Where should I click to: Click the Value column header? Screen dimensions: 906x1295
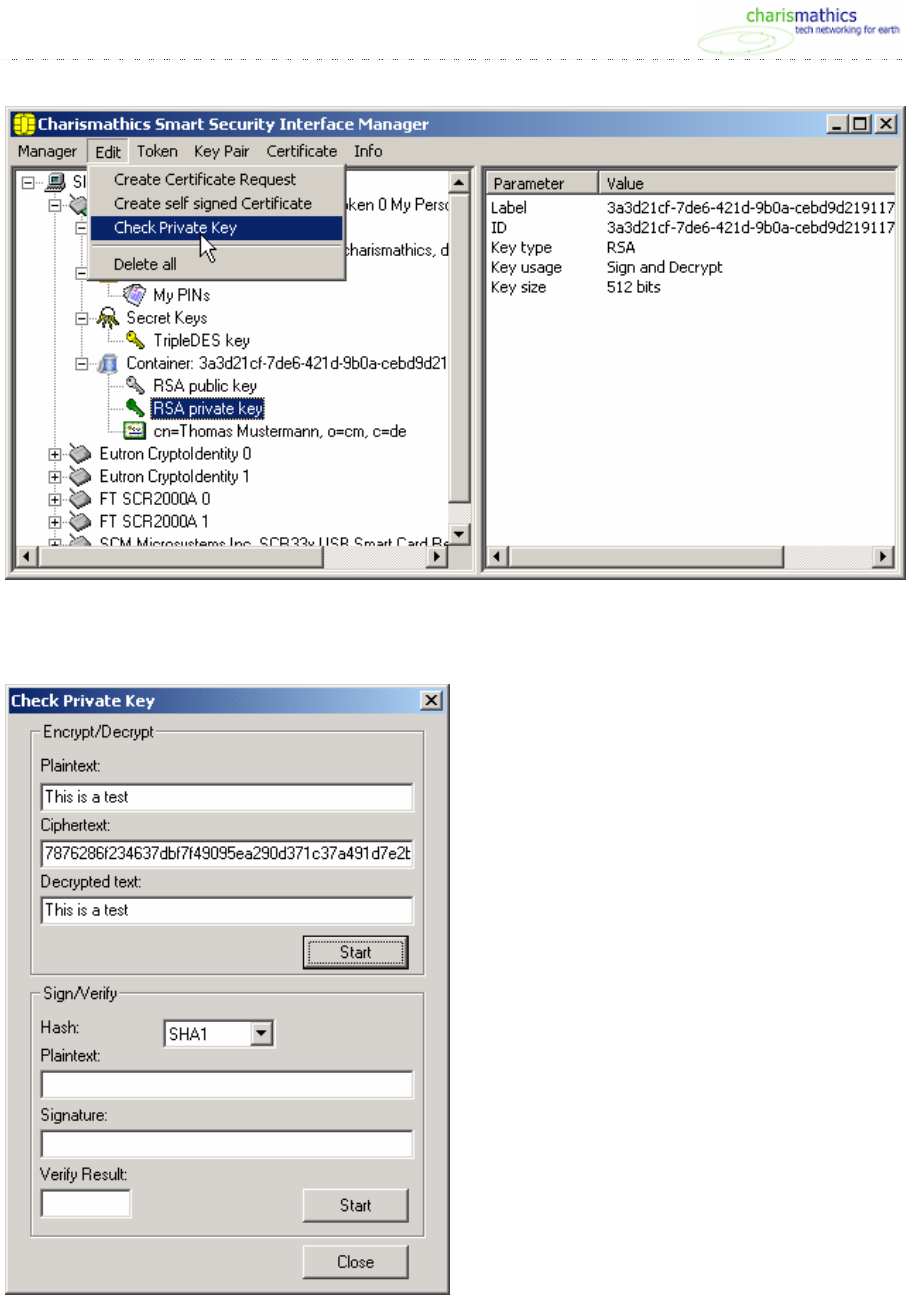(x=747, y=184)
